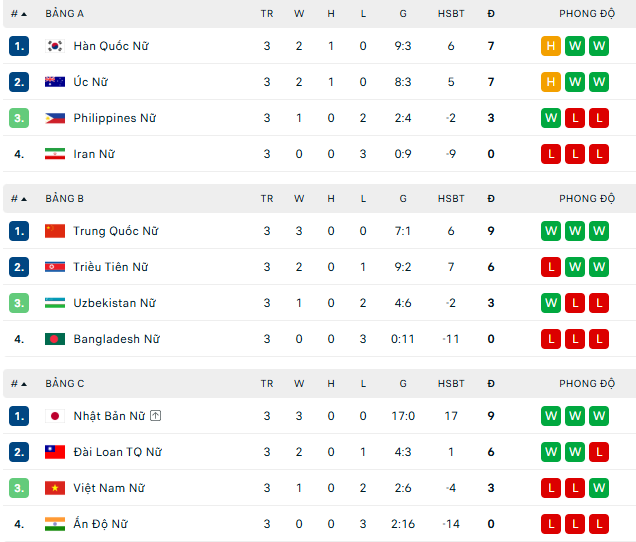
Task: Click the China flag icon
Action: (55, 231)
